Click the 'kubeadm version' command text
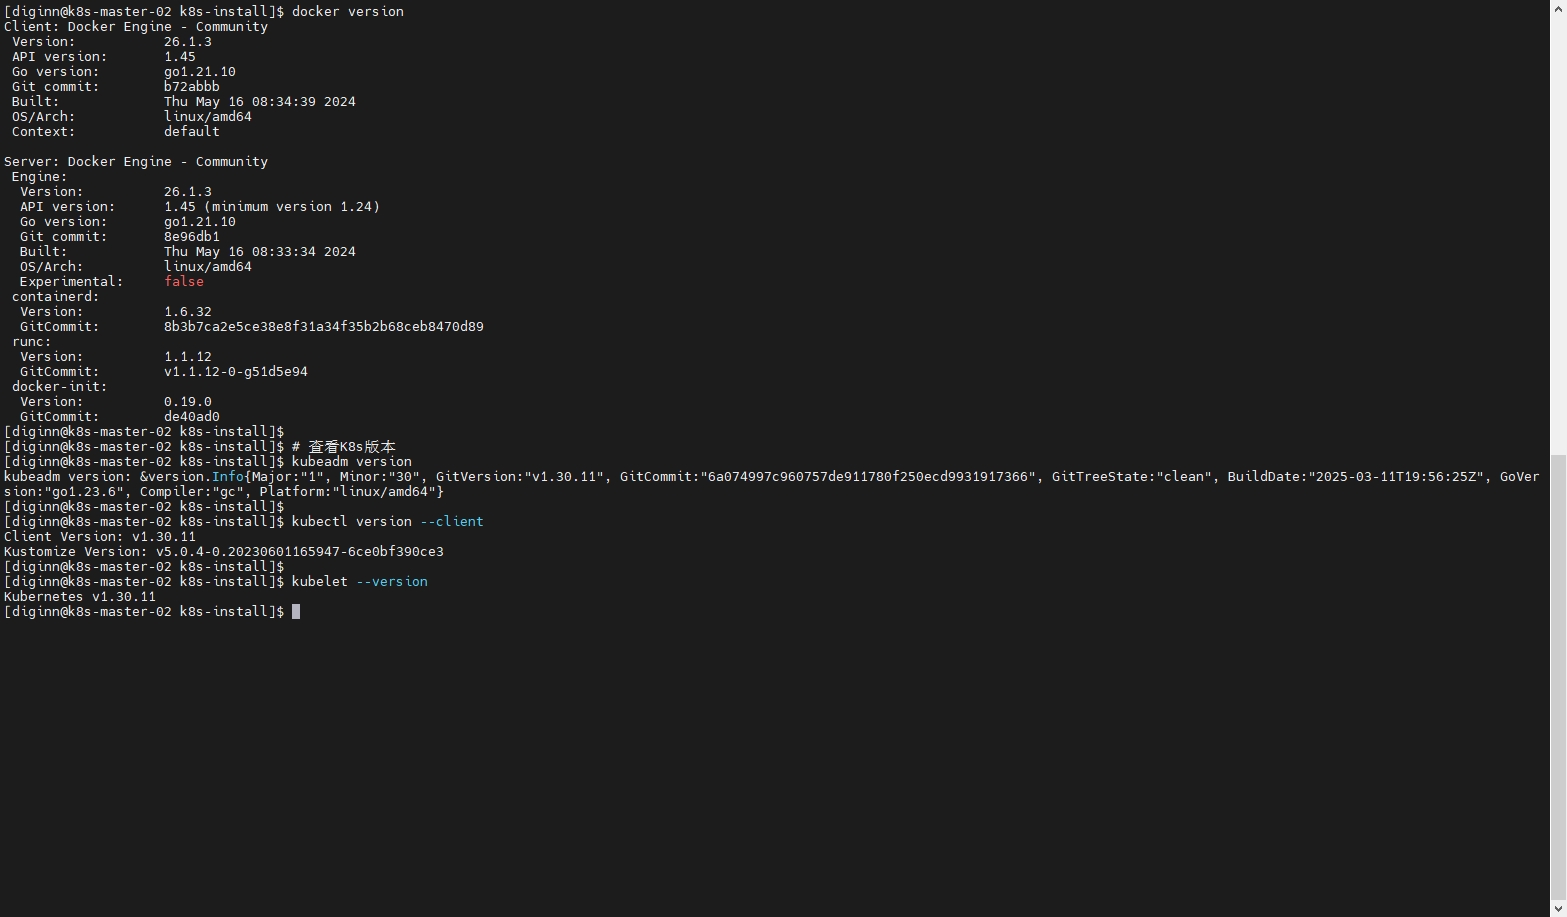Viewport: 1567px width, 917px height. point(351,462)
